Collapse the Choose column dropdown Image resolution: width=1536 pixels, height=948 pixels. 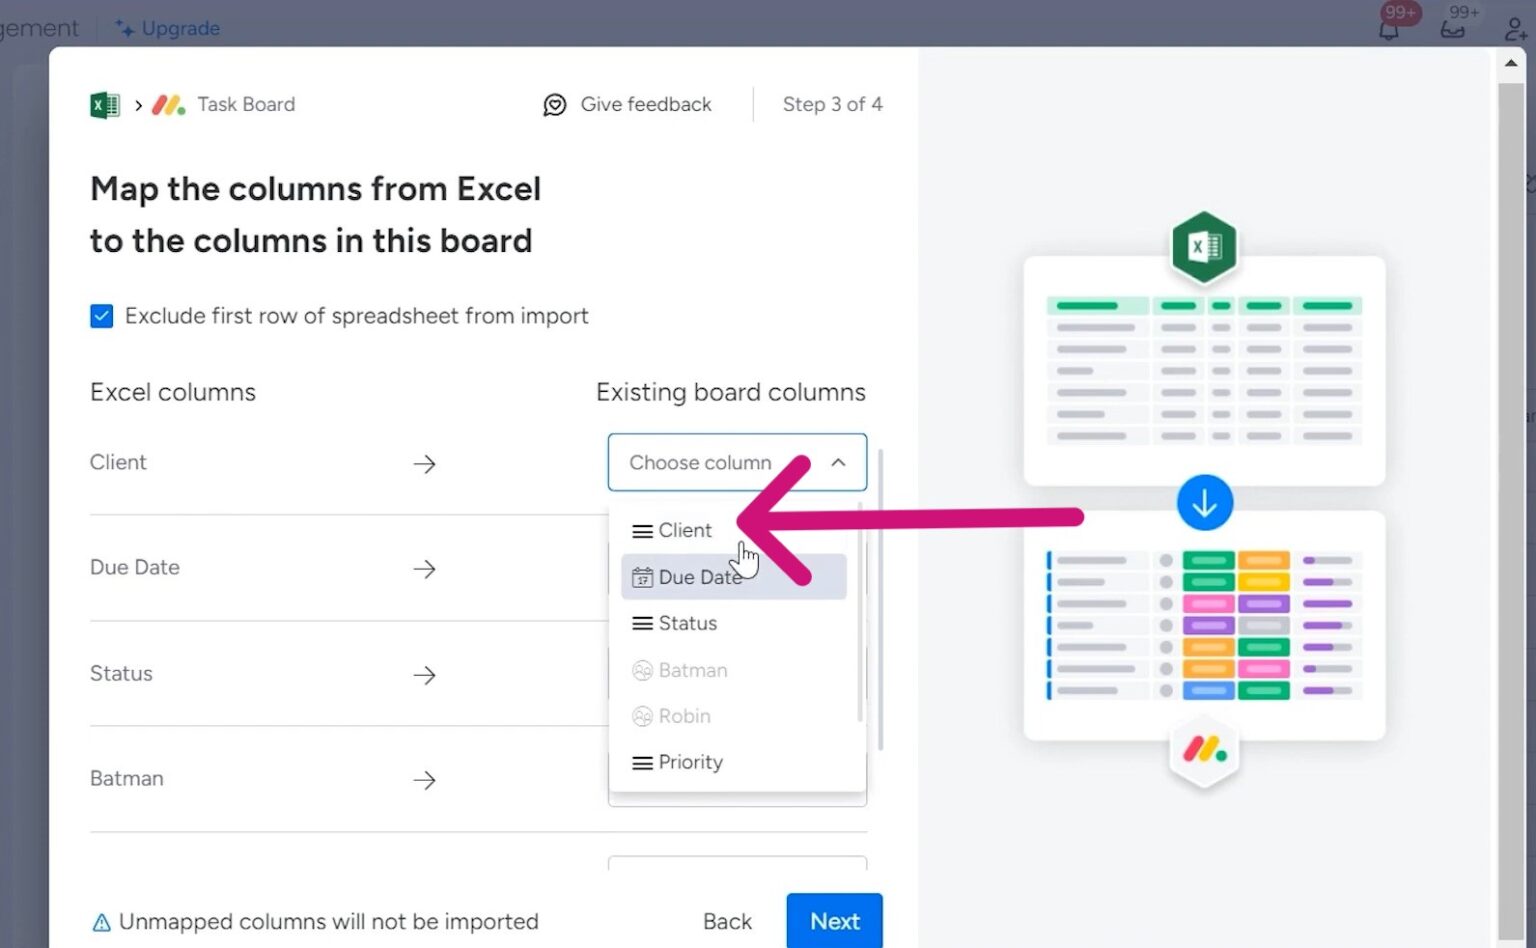[x=838, y=462]
